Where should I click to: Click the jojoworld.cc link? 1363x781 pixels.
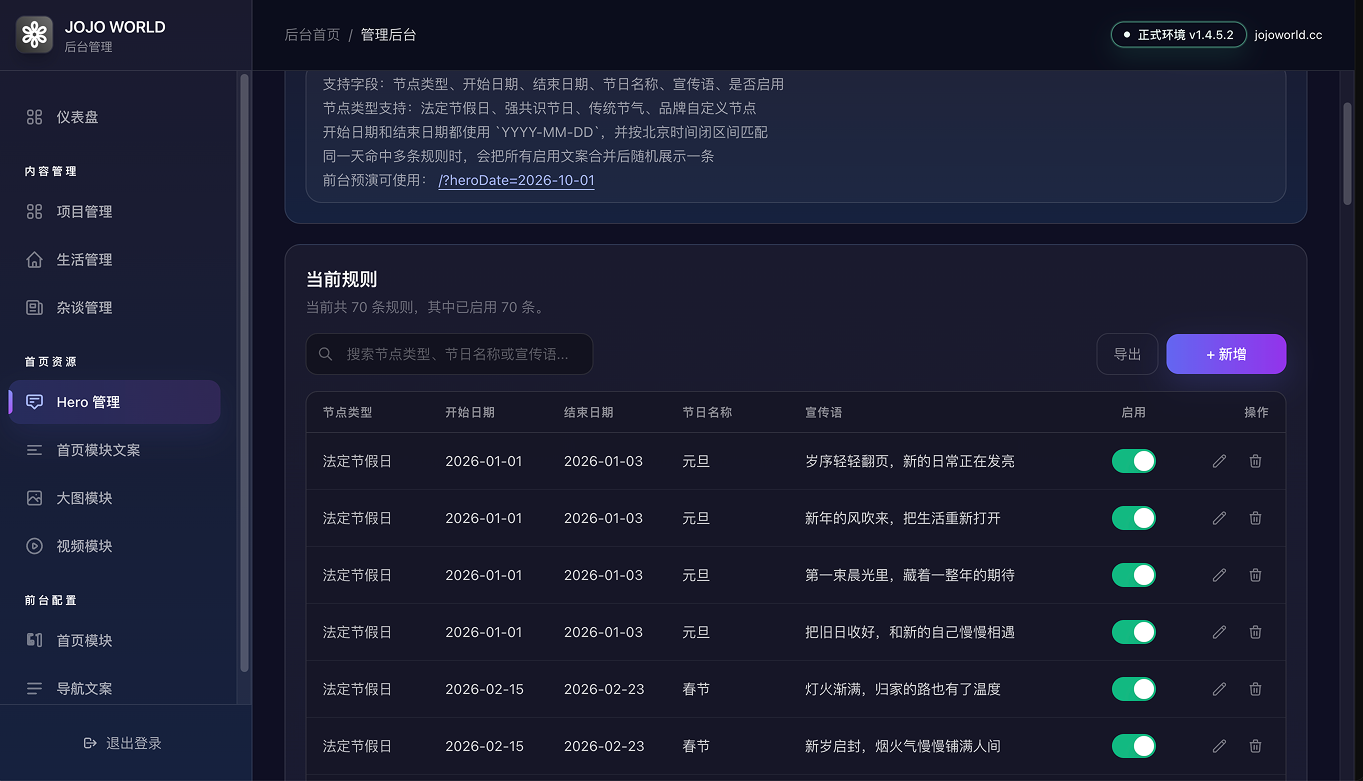coord(1288,35)
